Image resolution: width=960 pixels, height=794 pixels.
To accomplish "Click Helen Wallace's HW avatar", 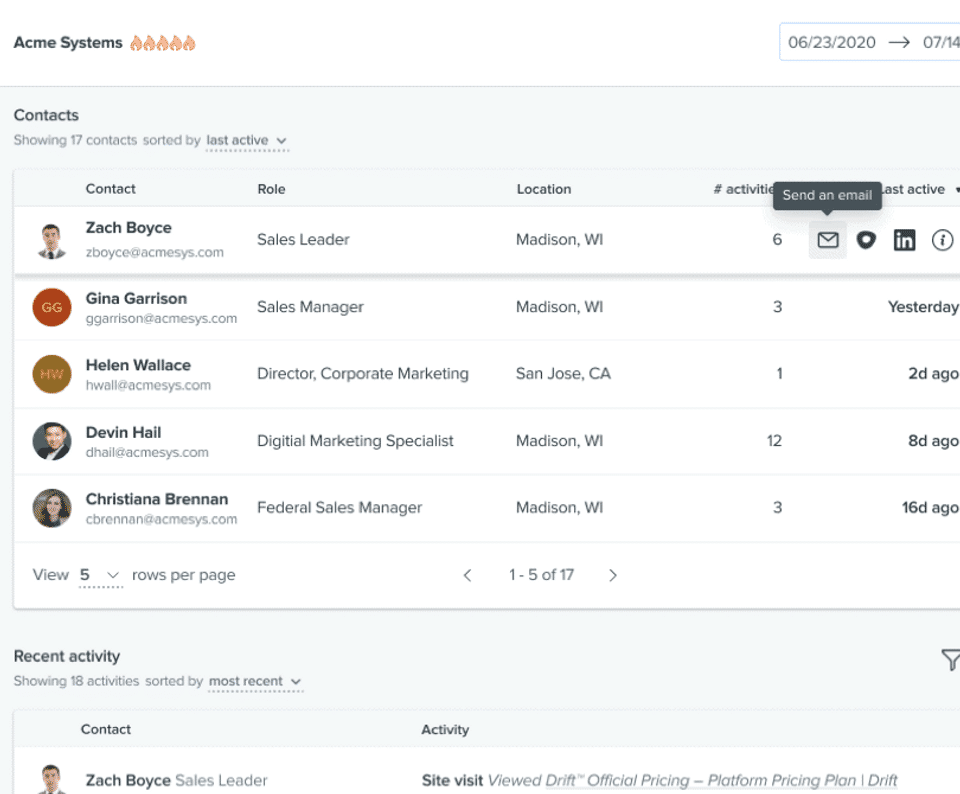I will [x=51, y=374].
